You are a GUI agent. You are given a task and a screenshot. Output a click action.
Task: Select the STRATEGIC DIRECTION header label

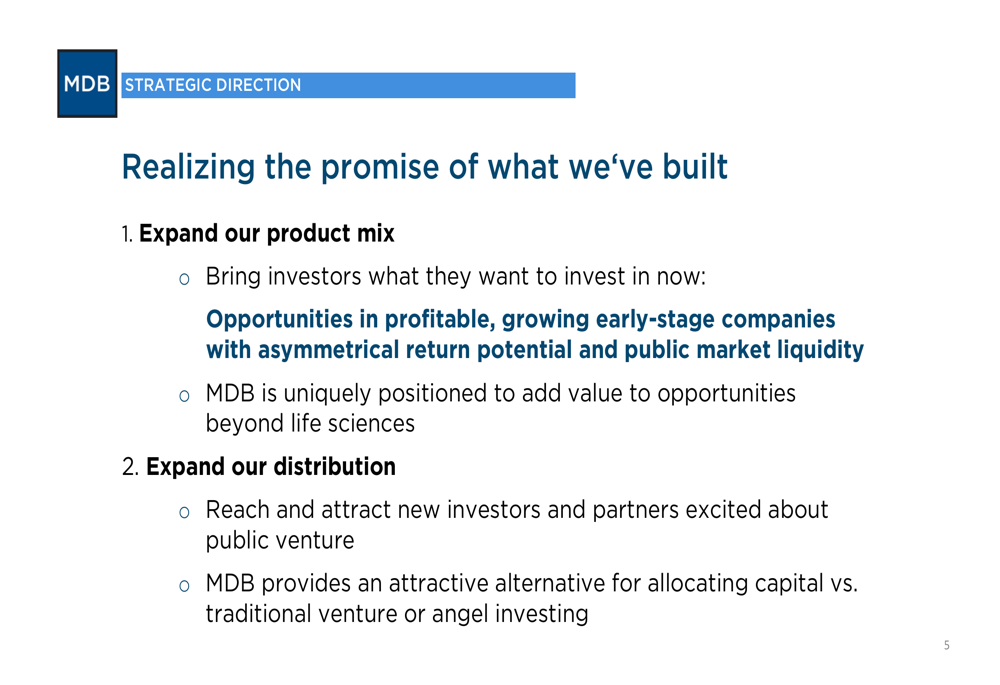coord(212,86)
